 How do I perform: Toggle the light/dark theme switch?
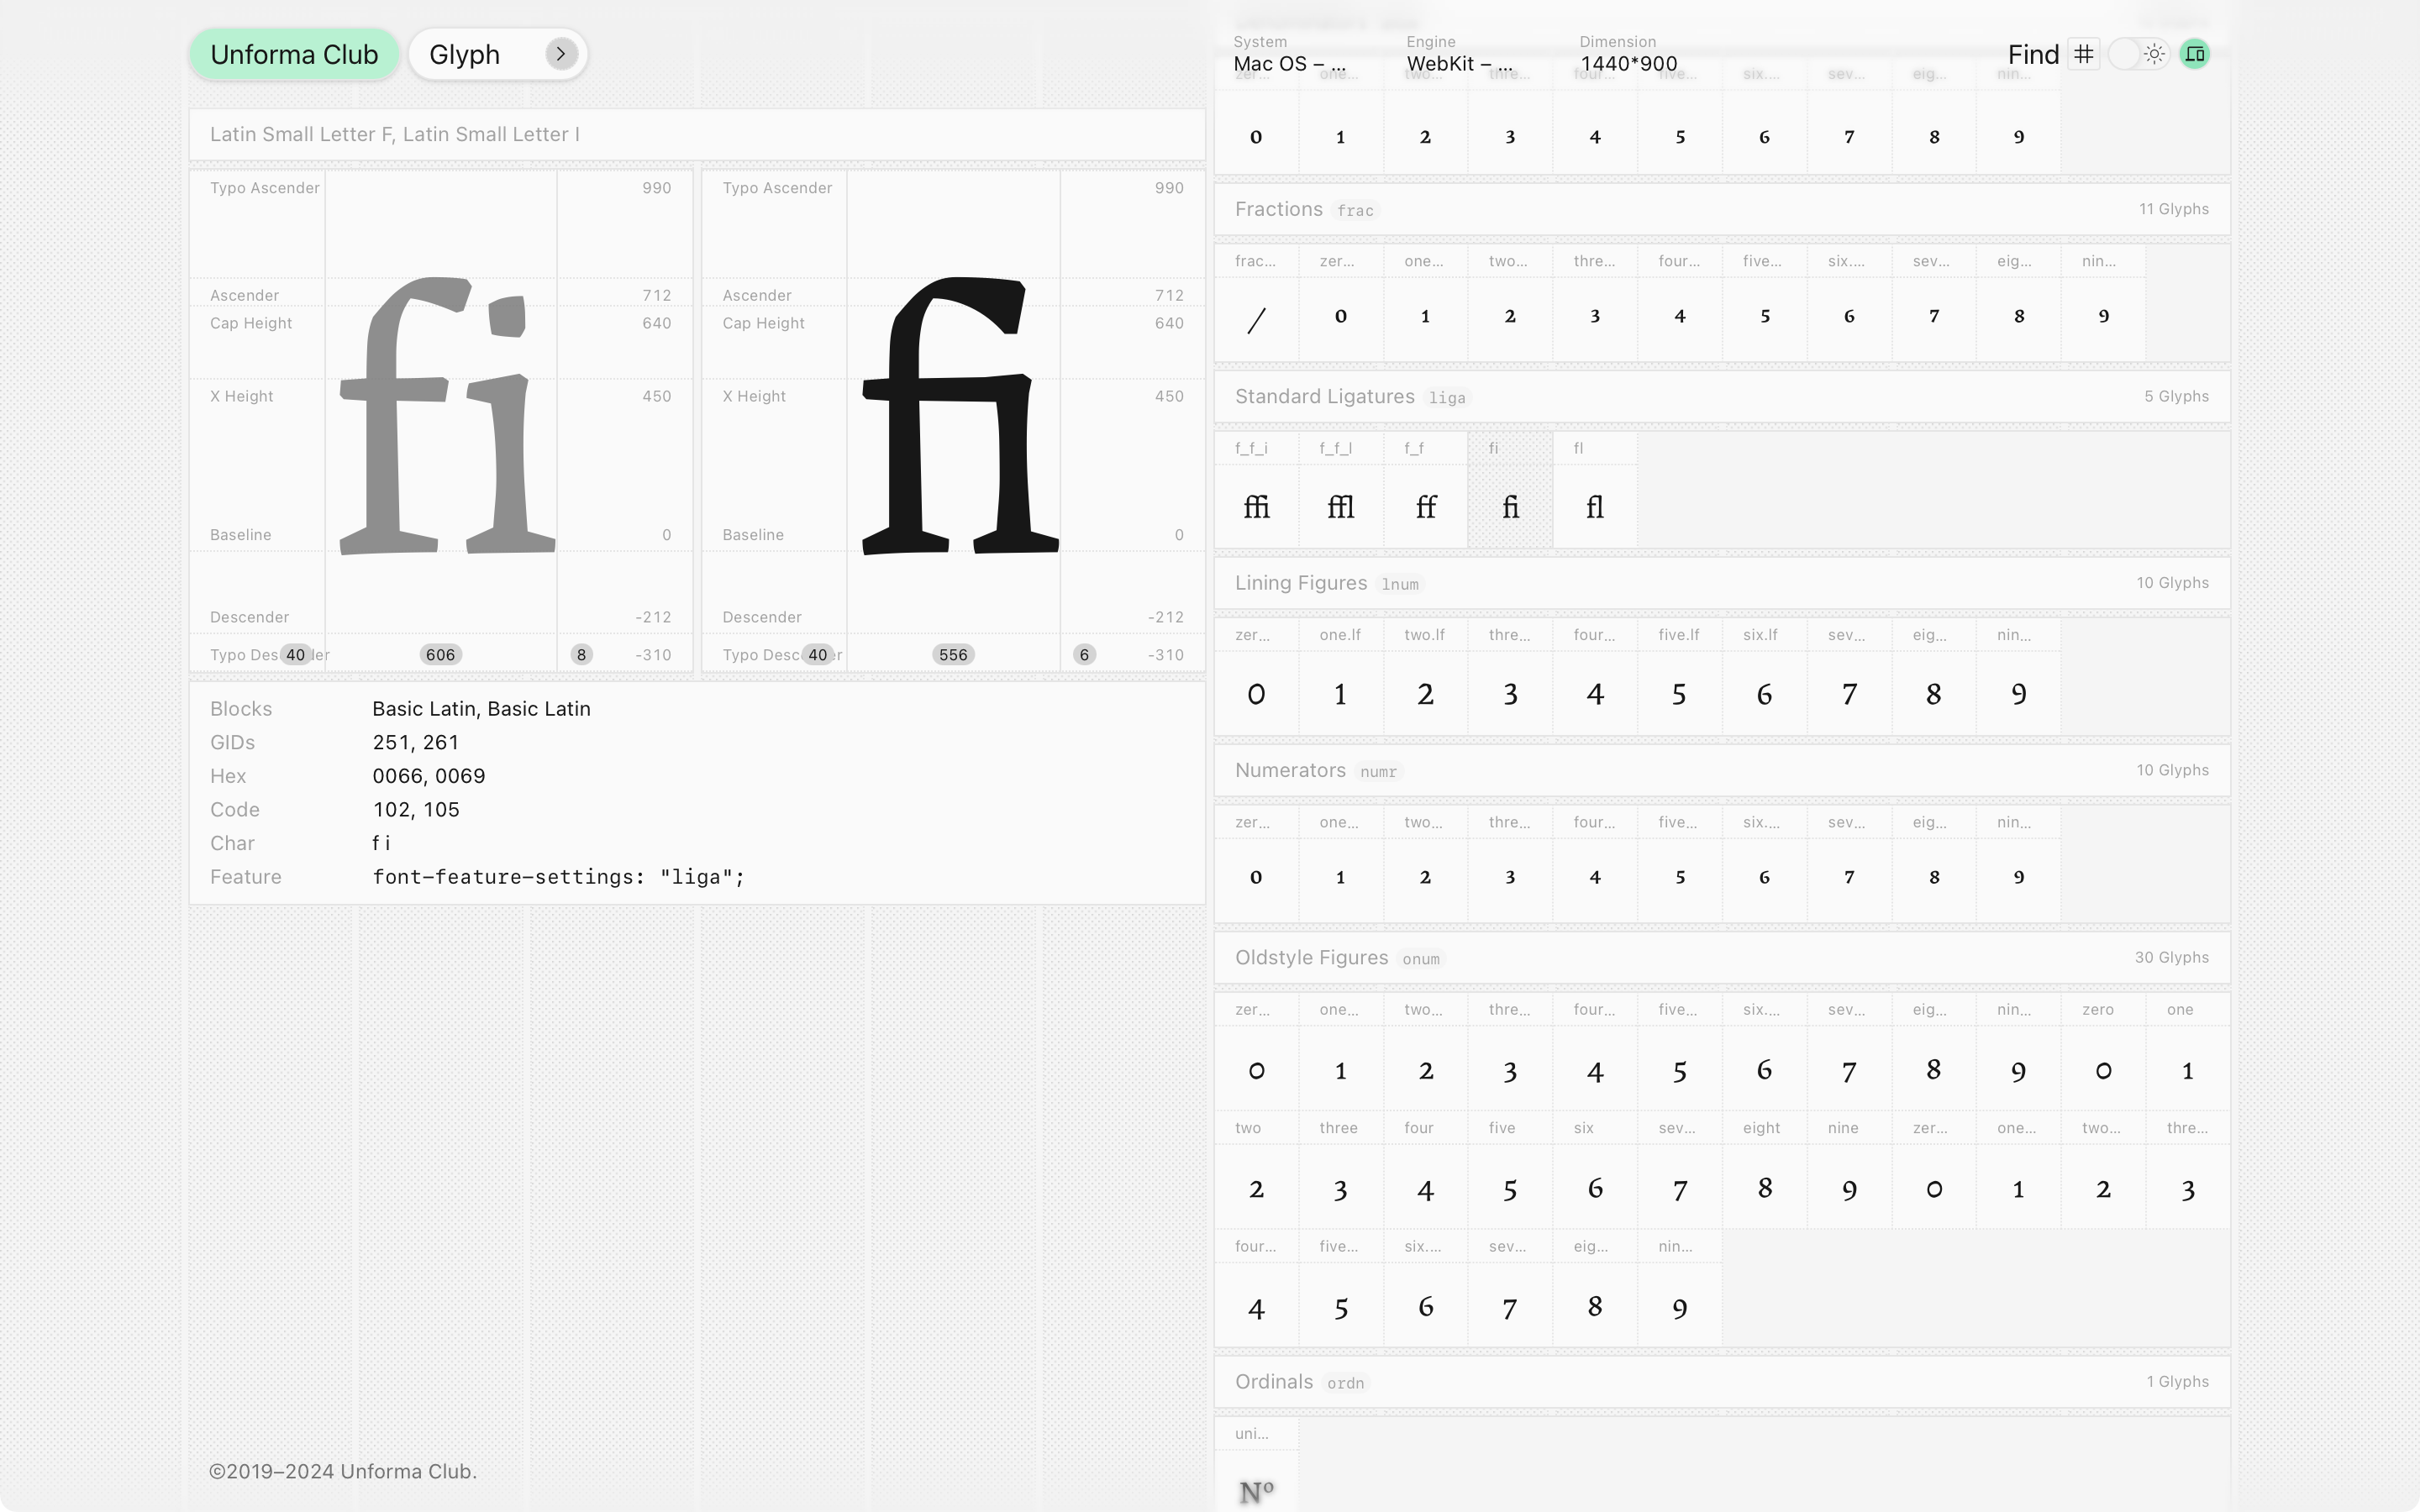(2139, 54)
